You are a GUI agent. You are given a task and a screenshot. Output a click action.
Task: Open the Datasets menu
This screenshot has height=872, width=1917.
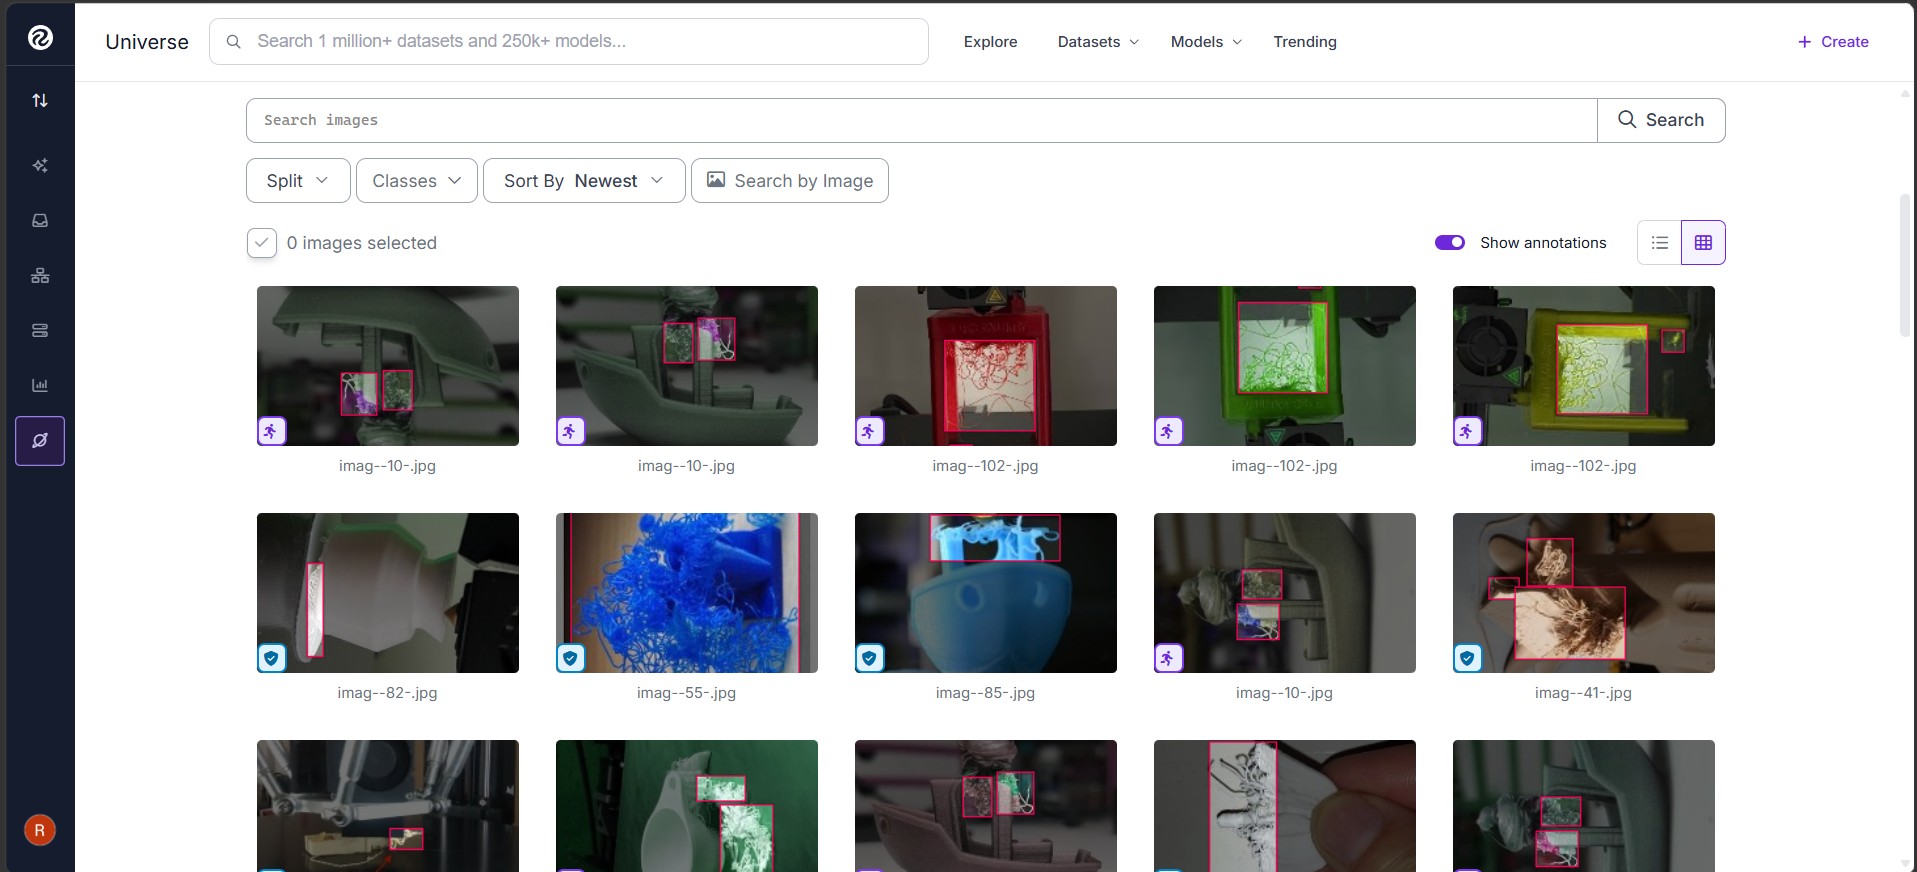(x=1098, y=42)
